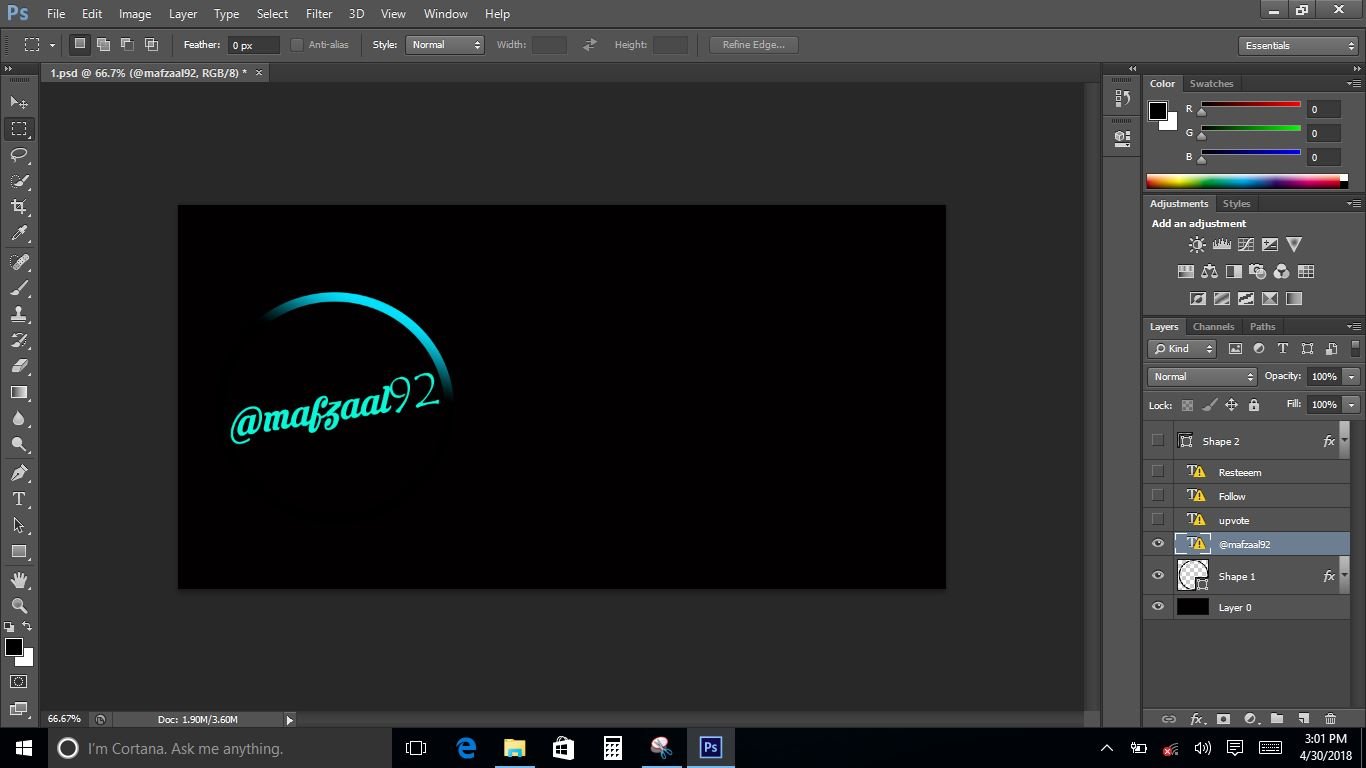Add a Curves adjustment
Viewport: 1366px width, 768px height.
1245,244
